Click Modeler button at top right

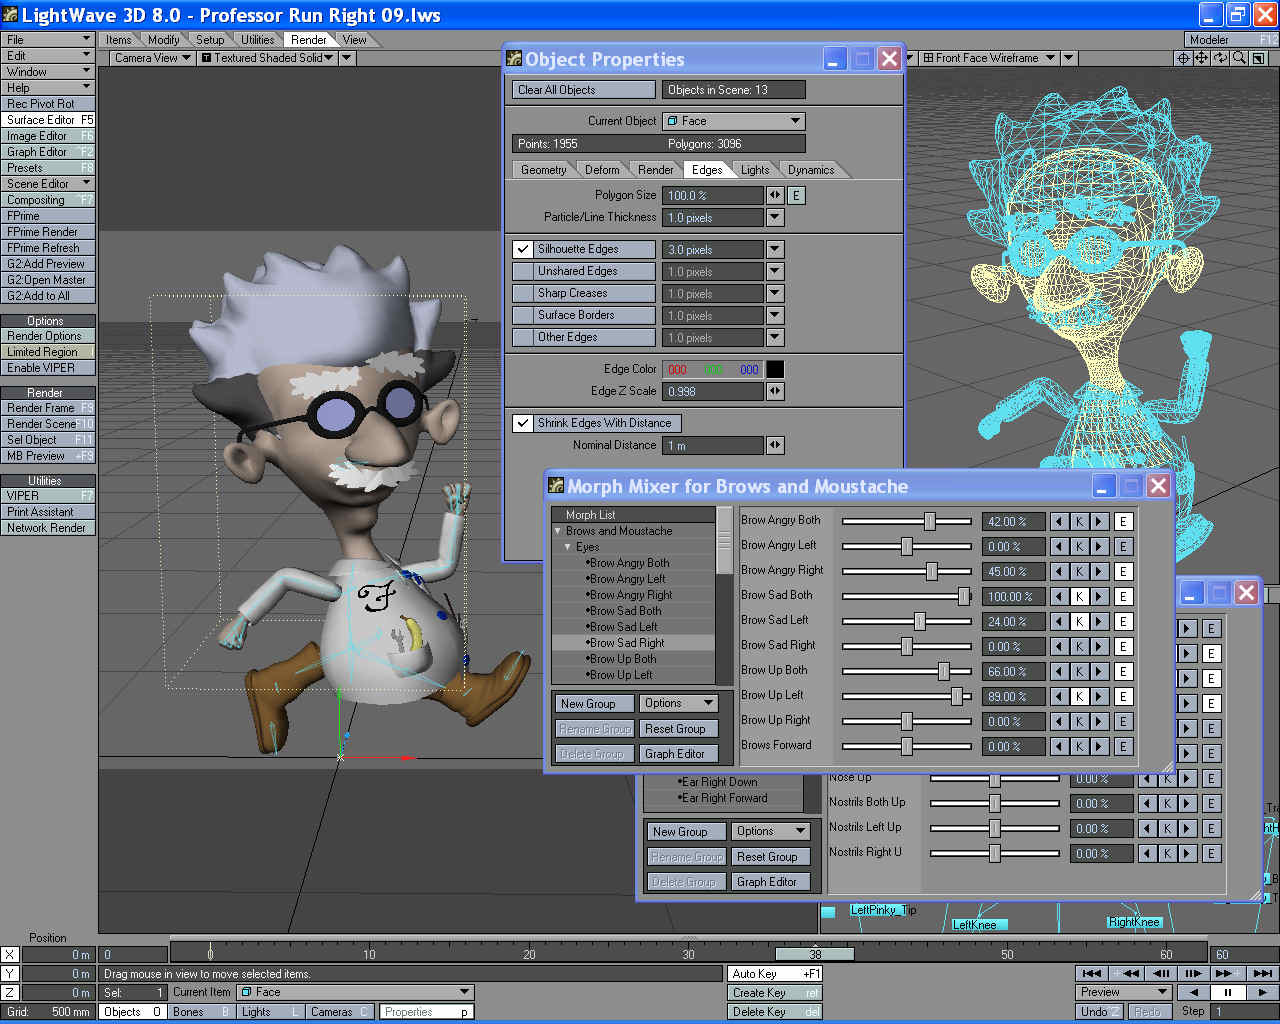(x=1232, y=40)
